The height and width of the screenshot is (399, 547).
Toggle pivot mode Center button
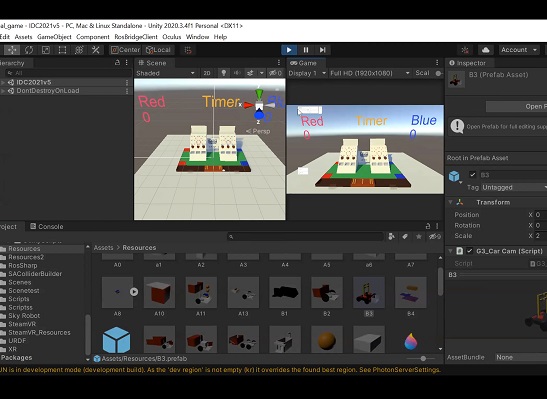[125, 50]
